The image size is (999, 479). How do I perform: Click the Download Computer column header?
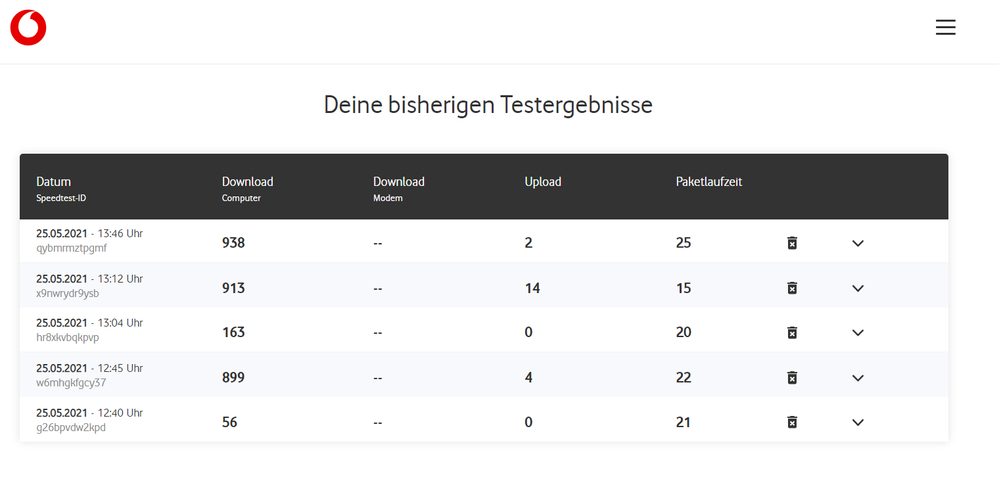[247, 182]
